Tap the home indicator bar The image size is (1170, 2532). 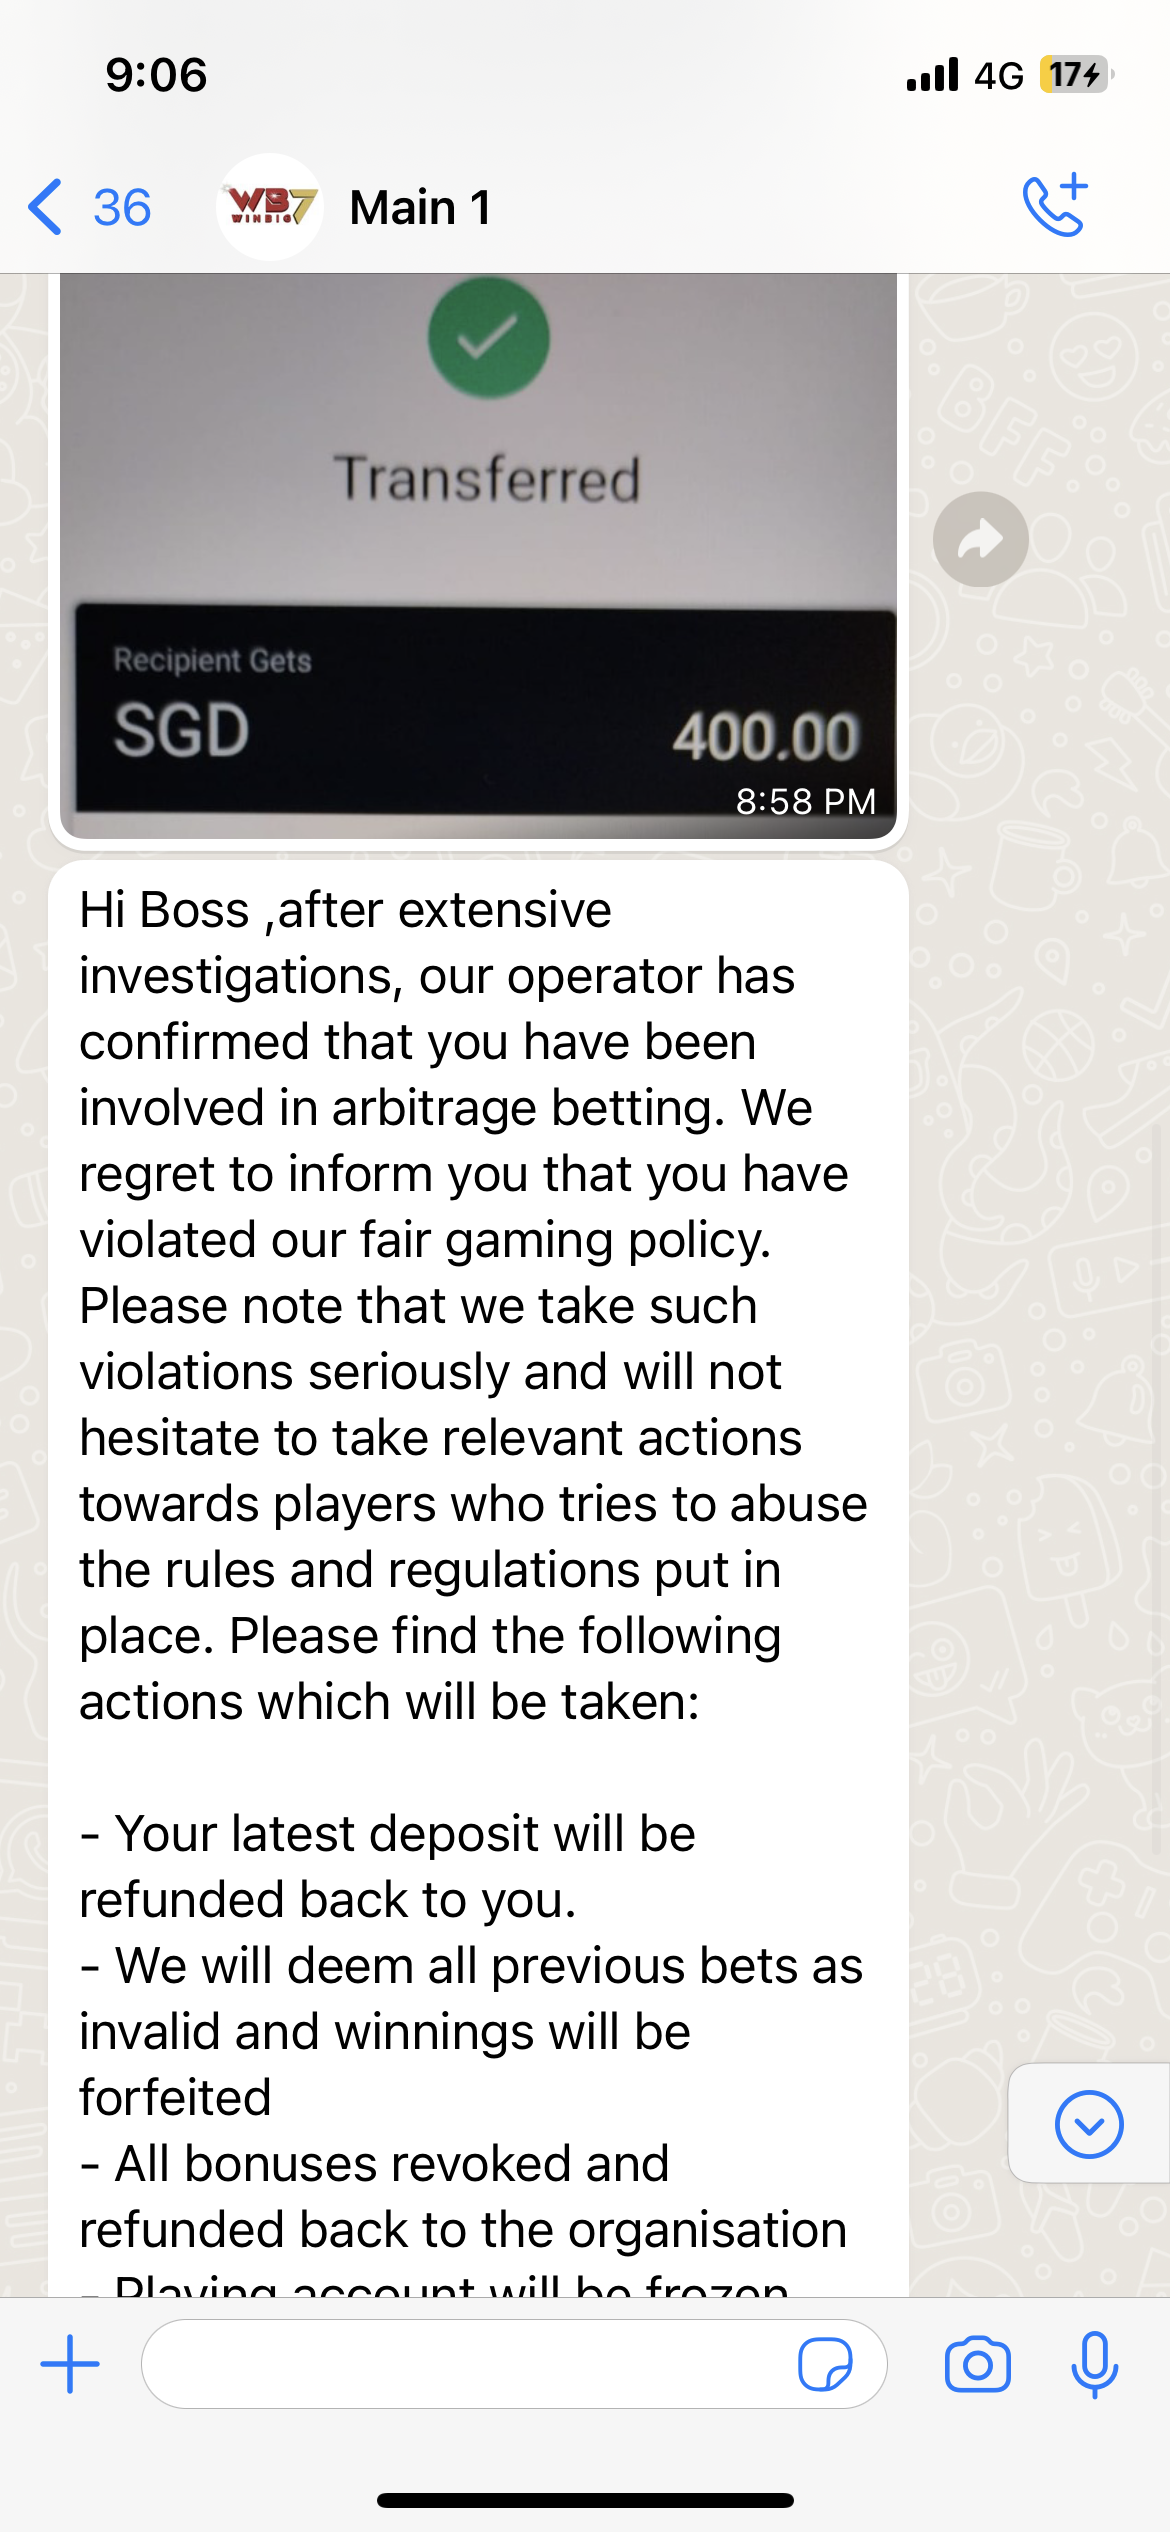click(x=585, y=2500)
